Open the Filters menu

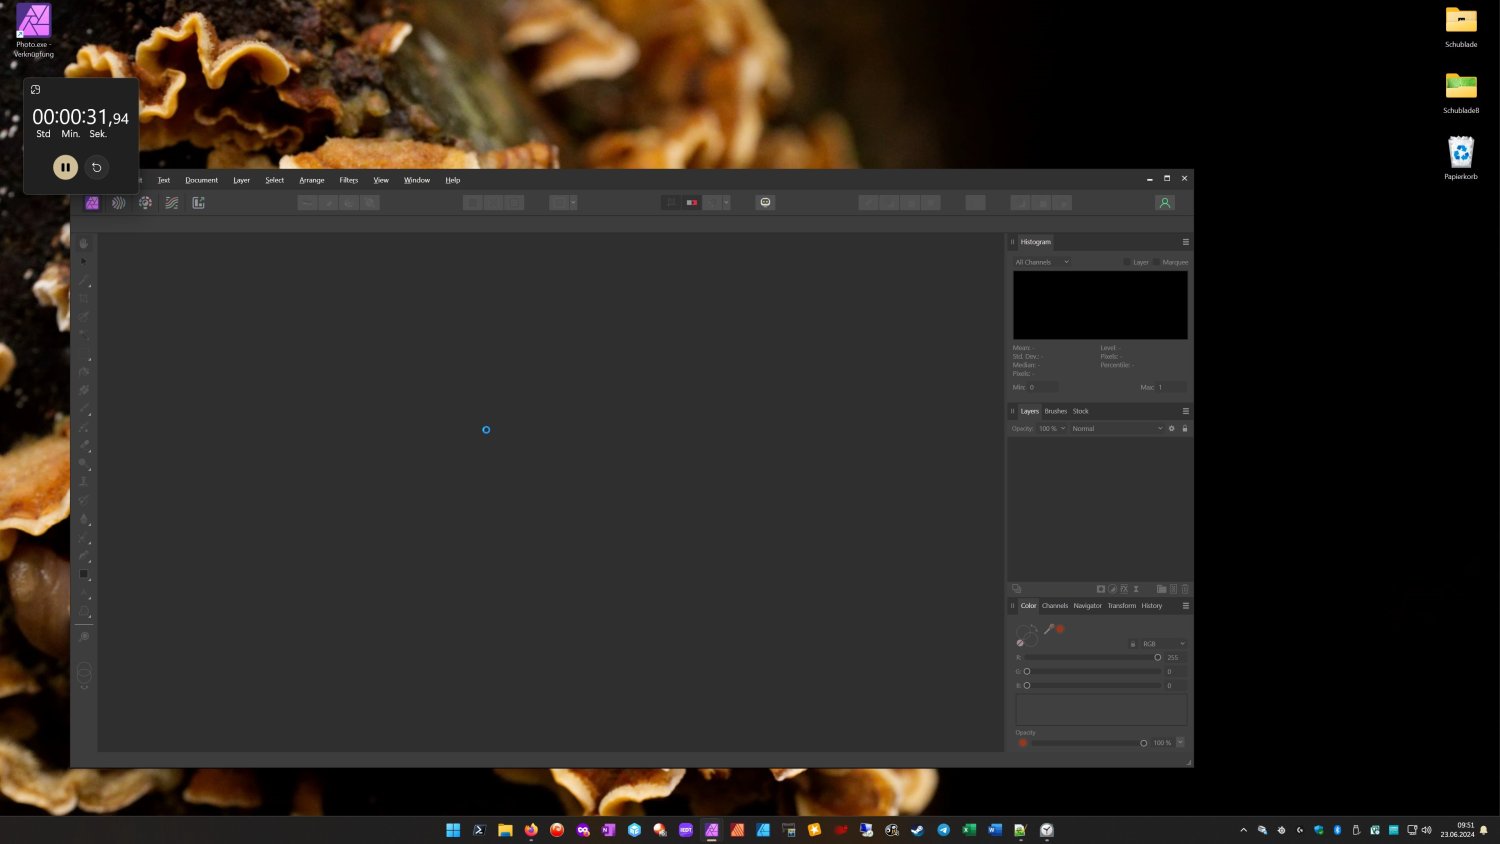(x=348, y=180)
